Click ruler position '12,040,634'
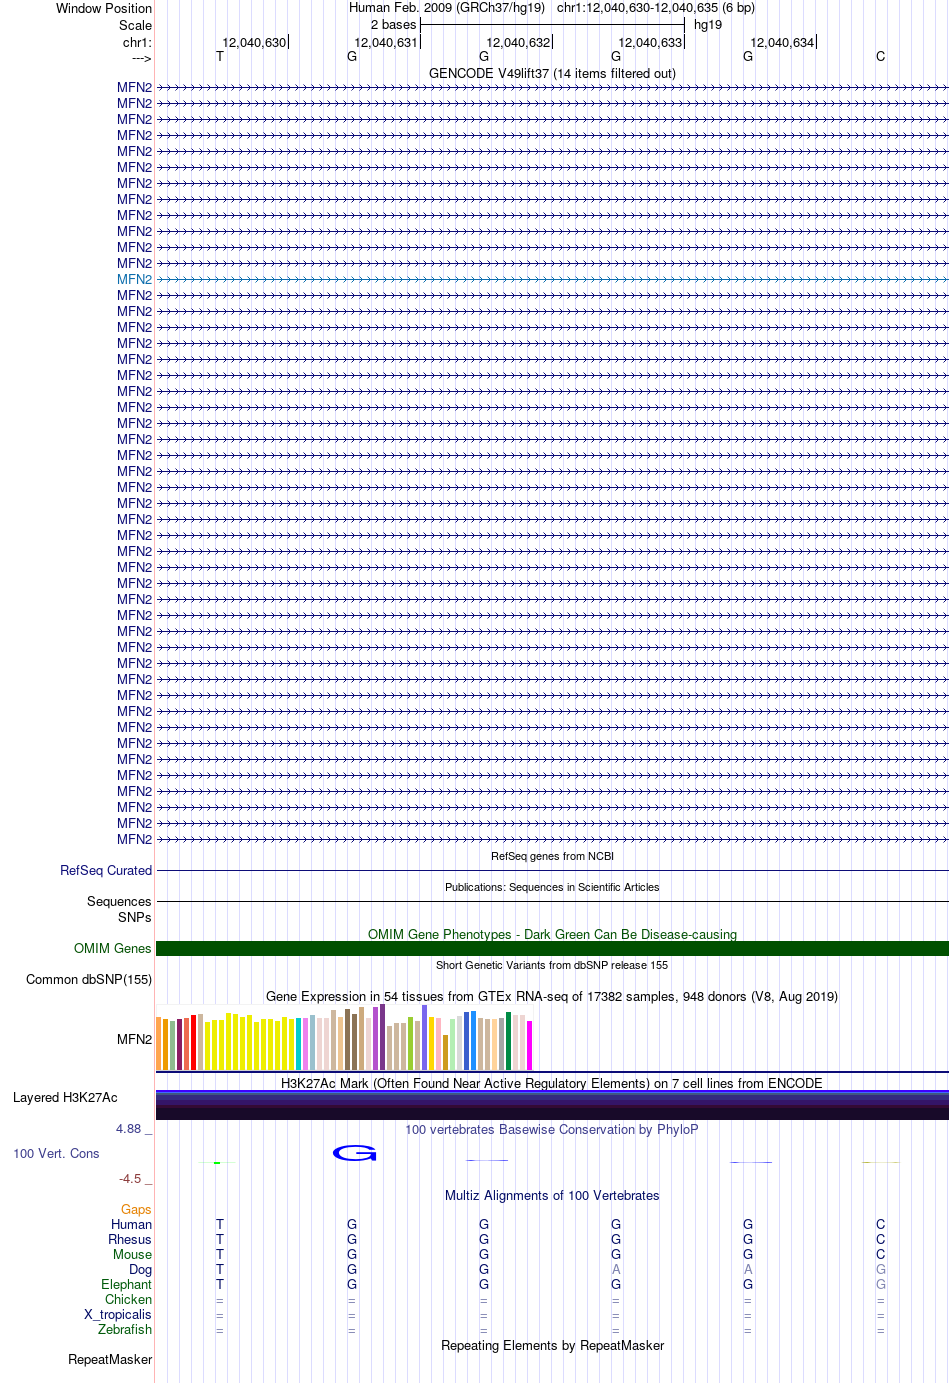 782,42
